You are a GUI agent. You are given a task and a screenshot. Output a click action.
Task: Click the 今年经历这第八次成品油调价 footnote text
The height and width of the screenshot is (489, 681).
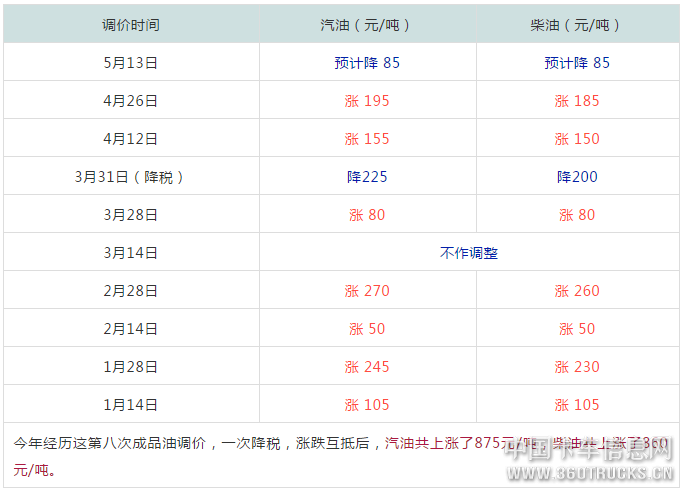[109, 443]
